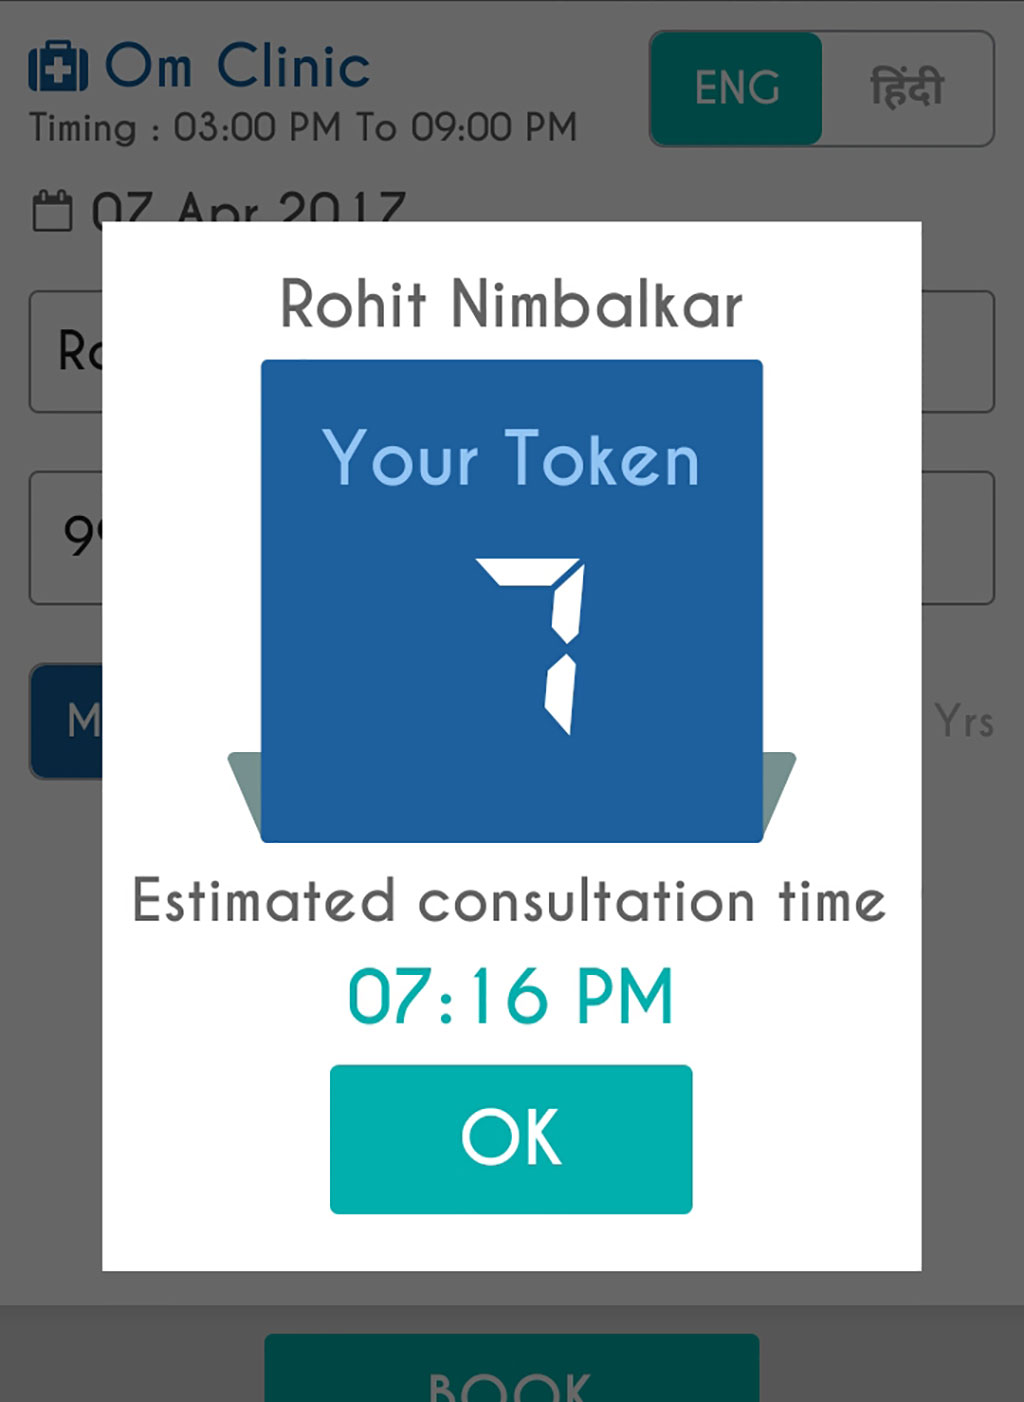Click the Rohit Nimbalkar name heading
1024x1402 pixels.
(511, 304)
